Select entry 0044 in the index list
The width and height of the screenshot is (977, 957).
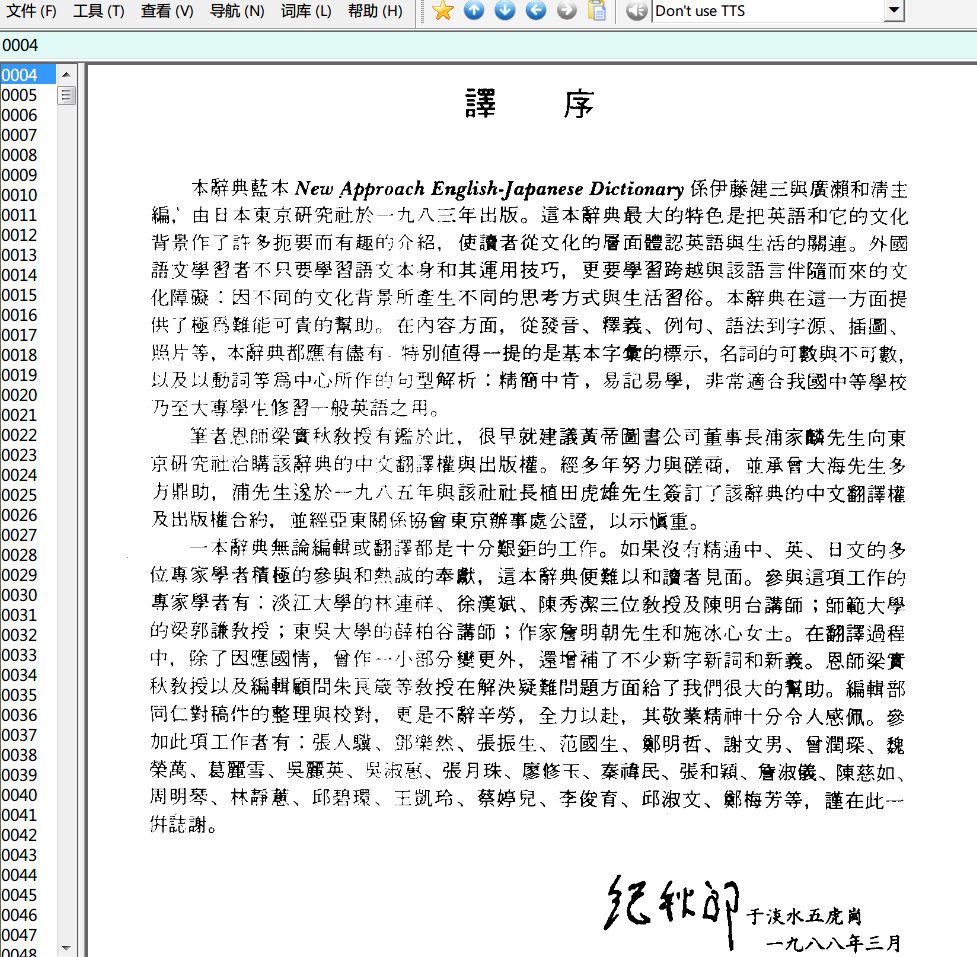[x=28, y=875]
